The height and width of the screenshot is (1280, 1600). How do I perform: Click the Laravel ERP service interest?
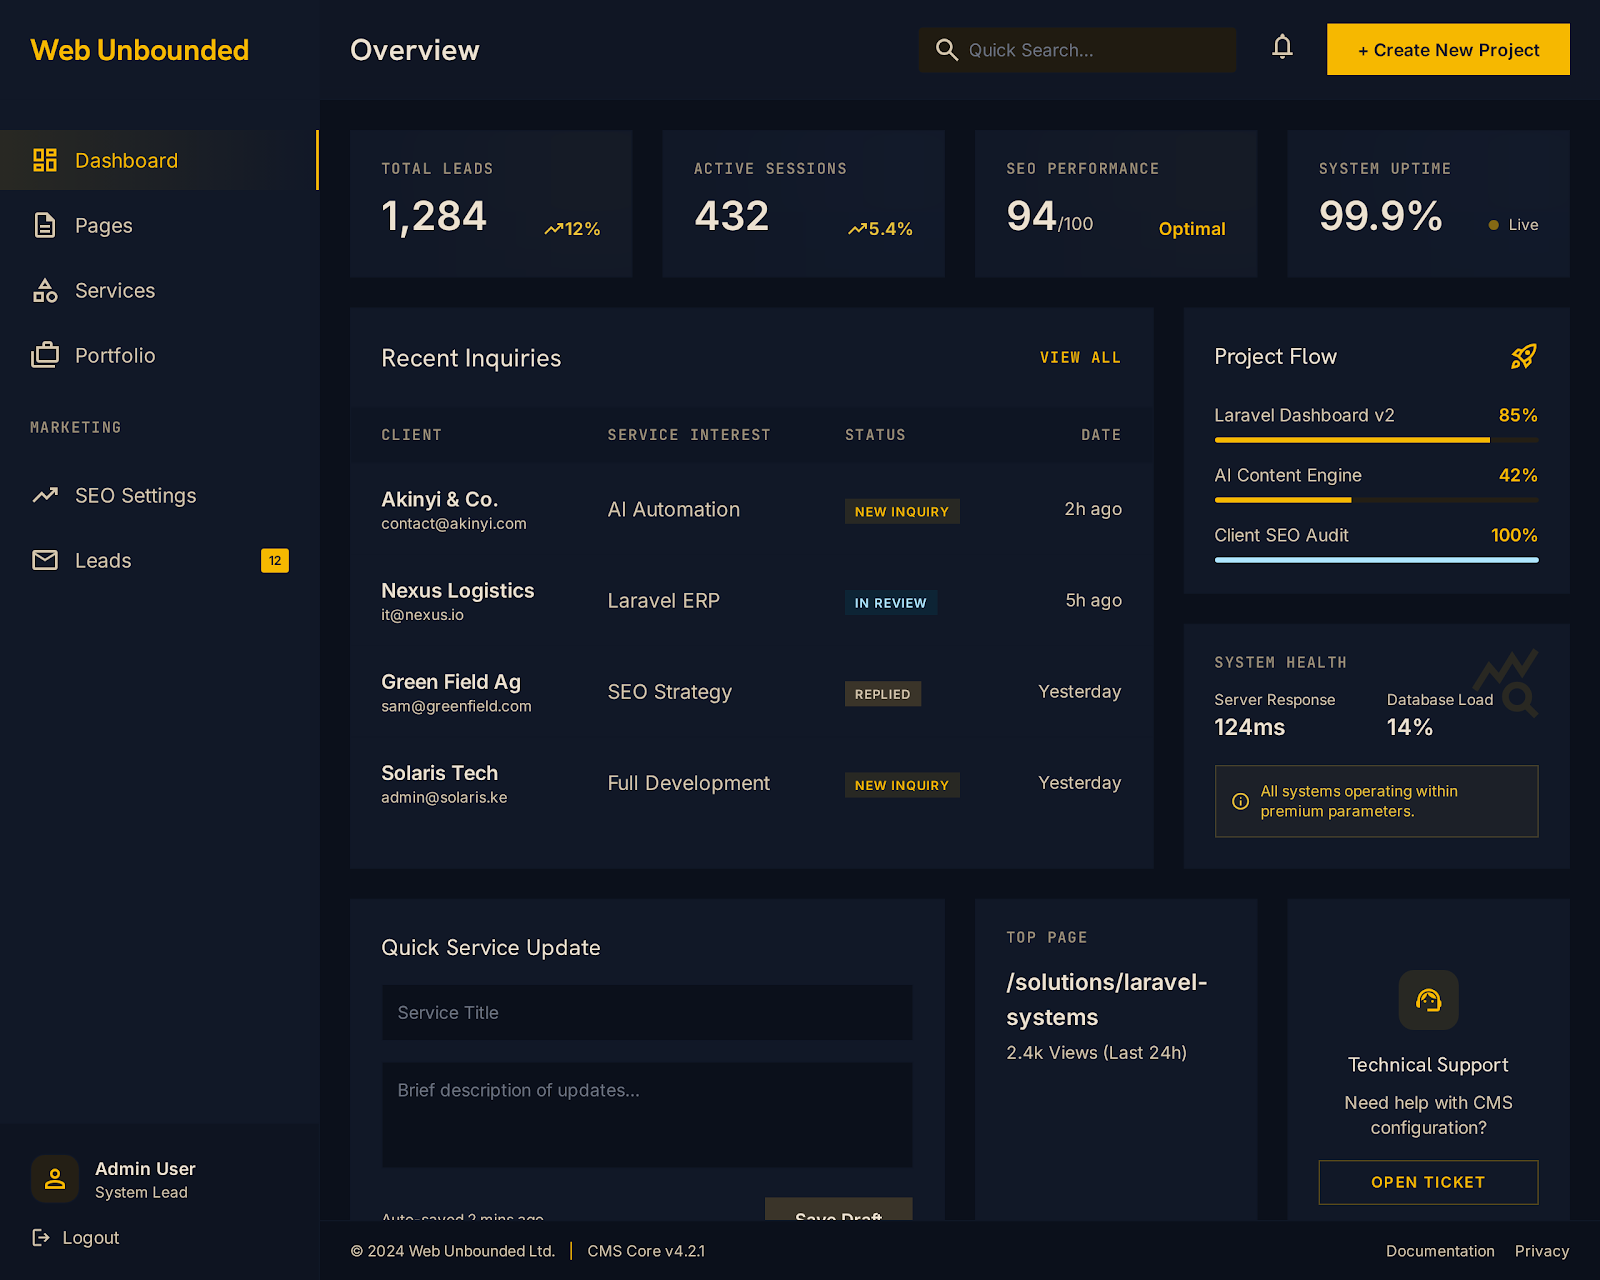pyautogui.click(x=663, y=601)
